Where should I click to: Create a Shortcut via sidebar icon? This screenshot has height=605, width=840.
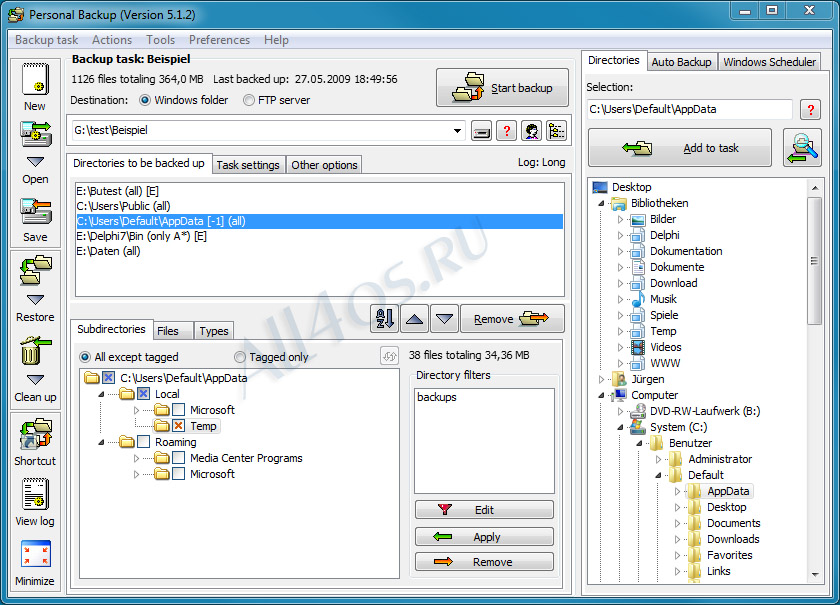click(x=35, y=435)
